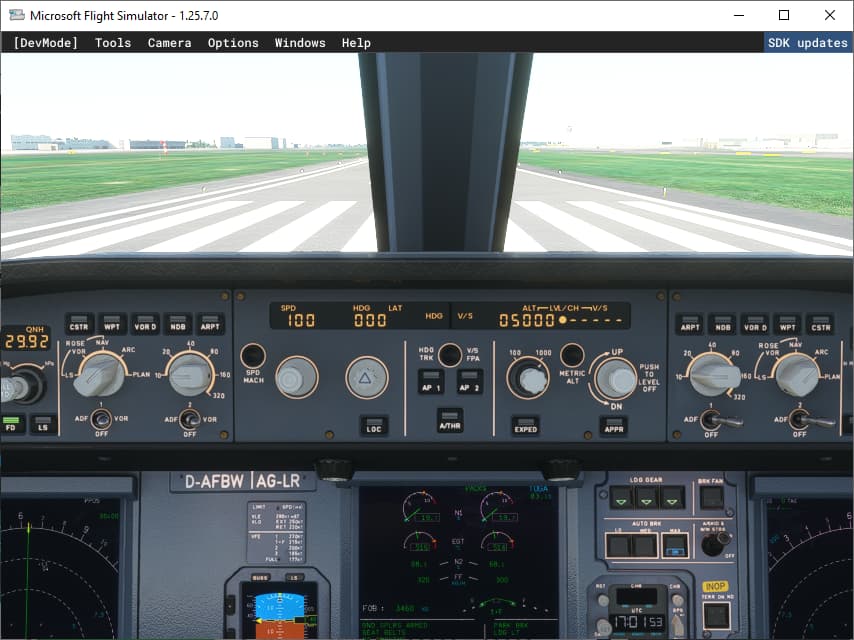The width and height of the screenshot is (854, 640).
Task: Open the Windows menu
Action: (x=300, y=42)
